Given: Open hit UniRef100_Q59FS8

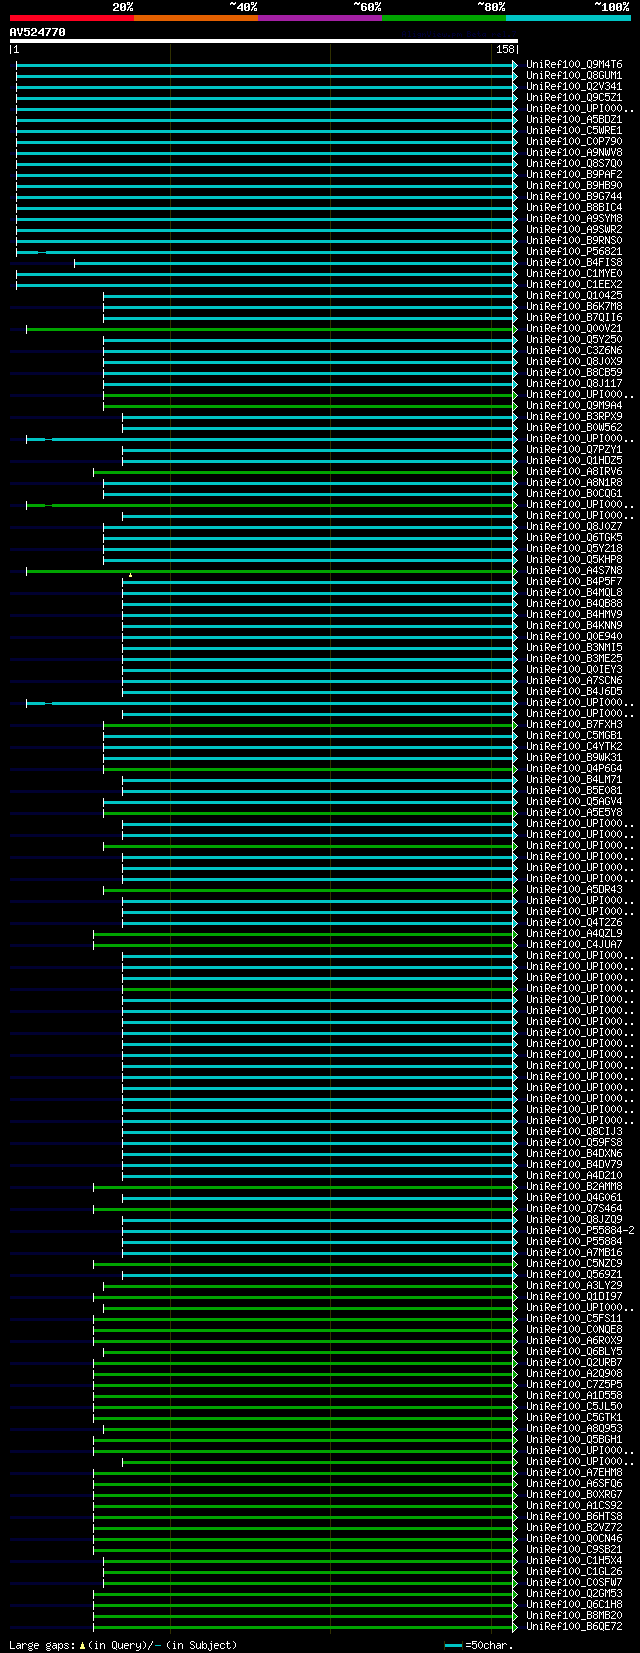Looking at the screenshot, I should point(574,1142).
